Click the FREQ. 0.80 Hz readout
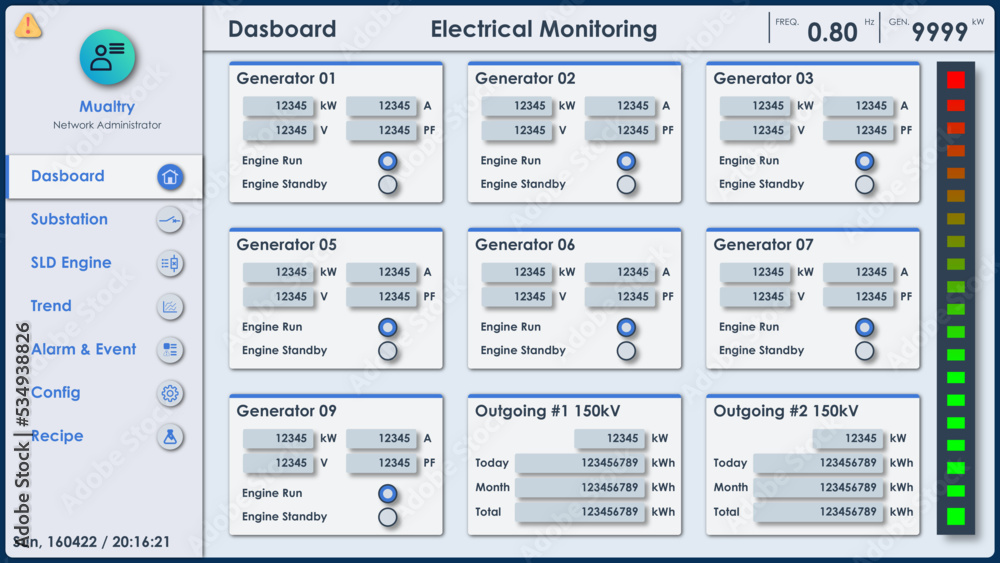 [824, 30]
